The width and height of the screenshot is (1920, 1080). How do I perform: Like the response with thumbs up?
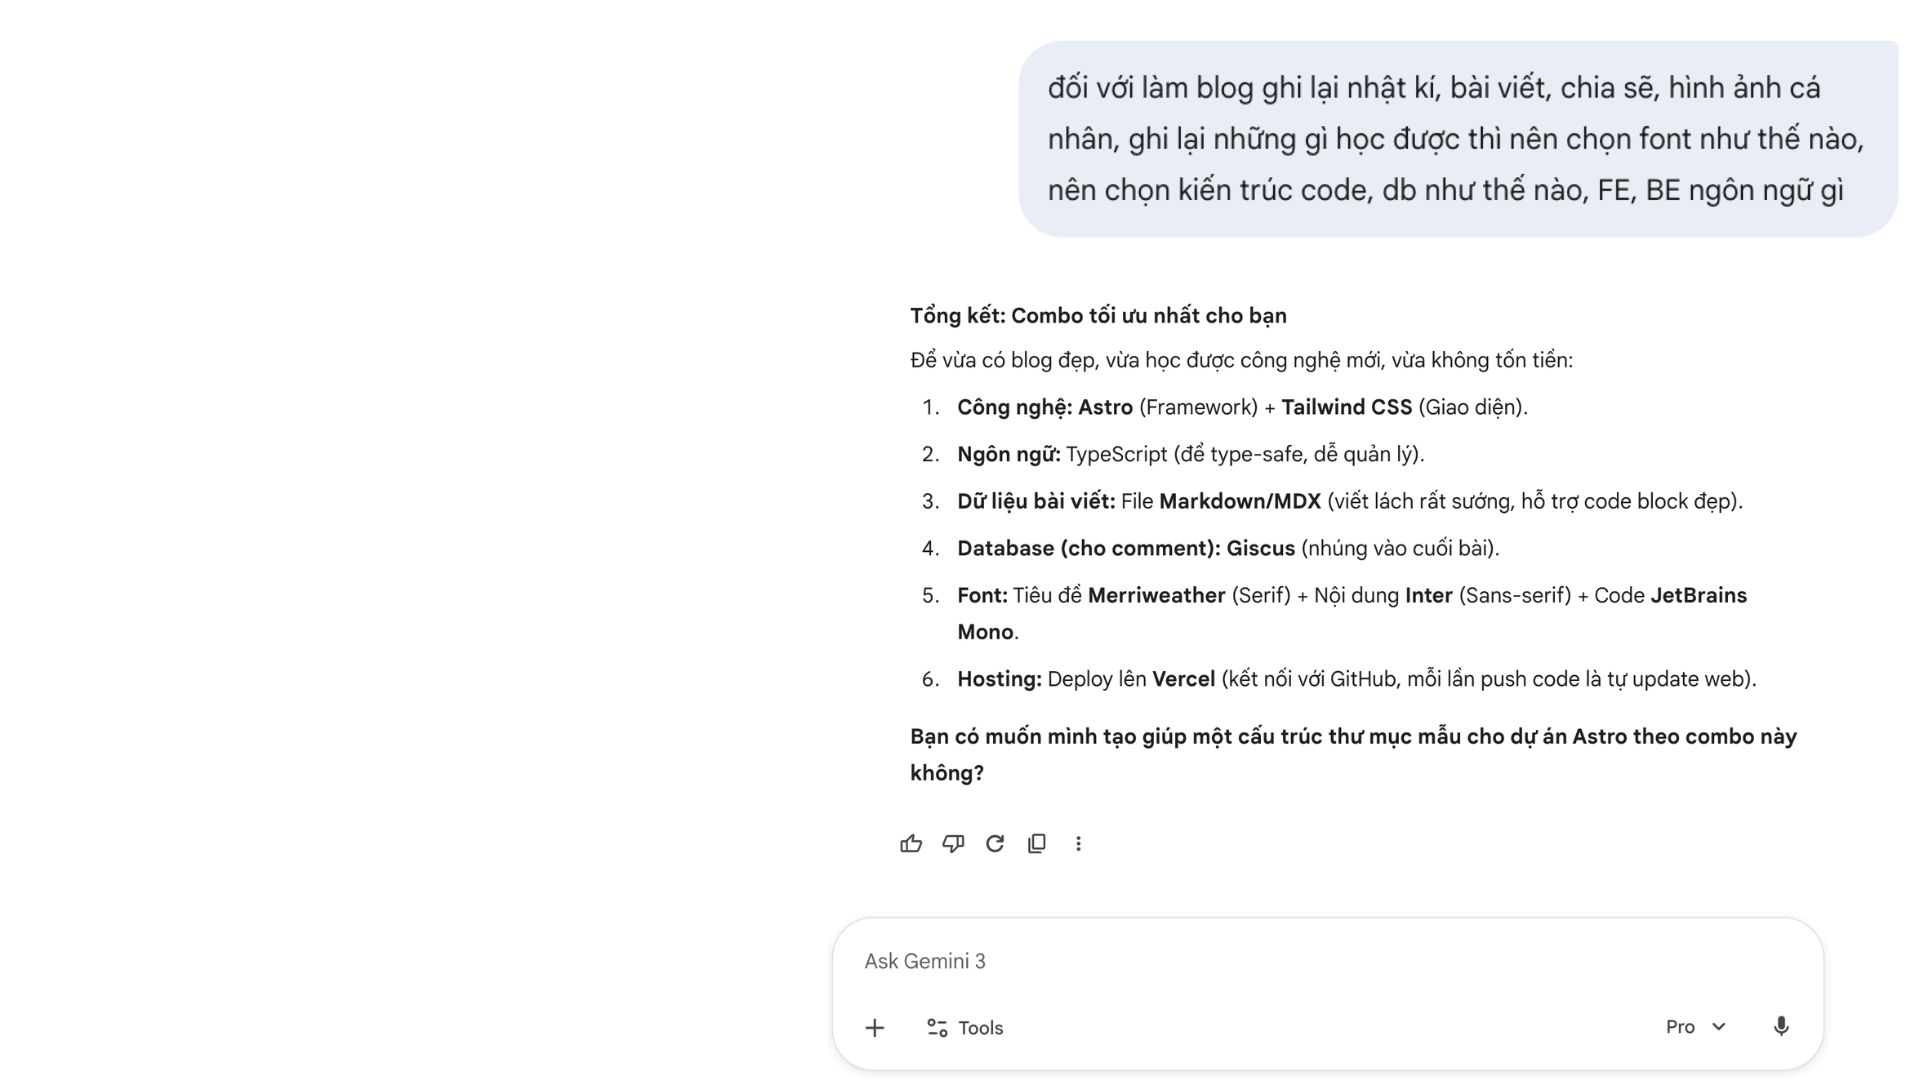coord(910,844)
